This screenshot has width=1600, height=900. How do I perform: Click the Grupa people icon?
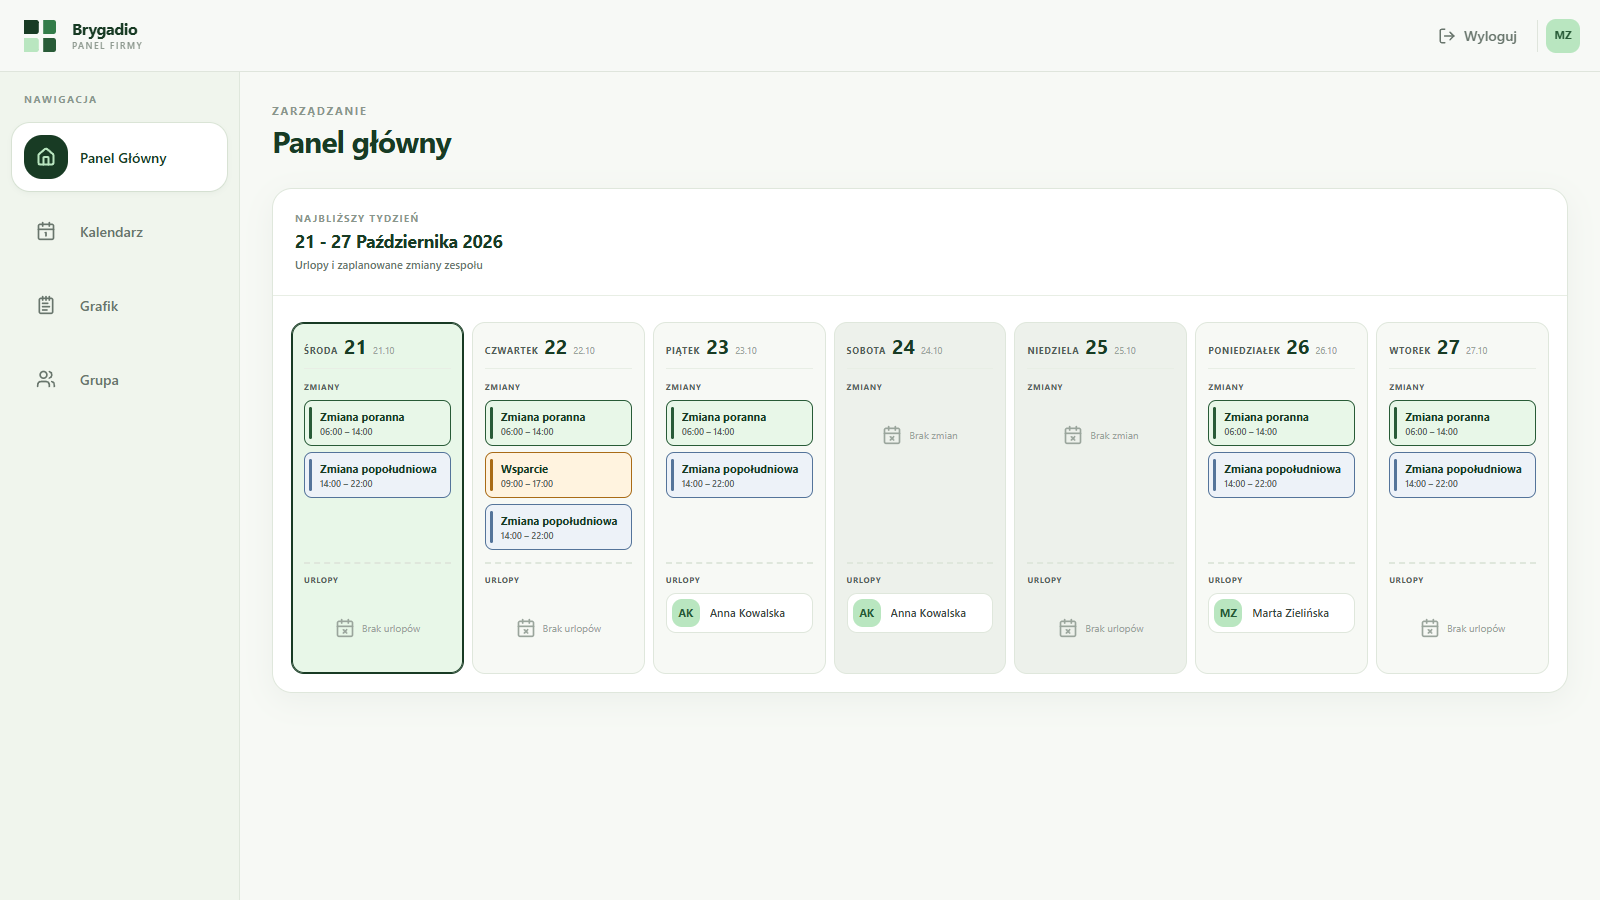click(46, 379)
